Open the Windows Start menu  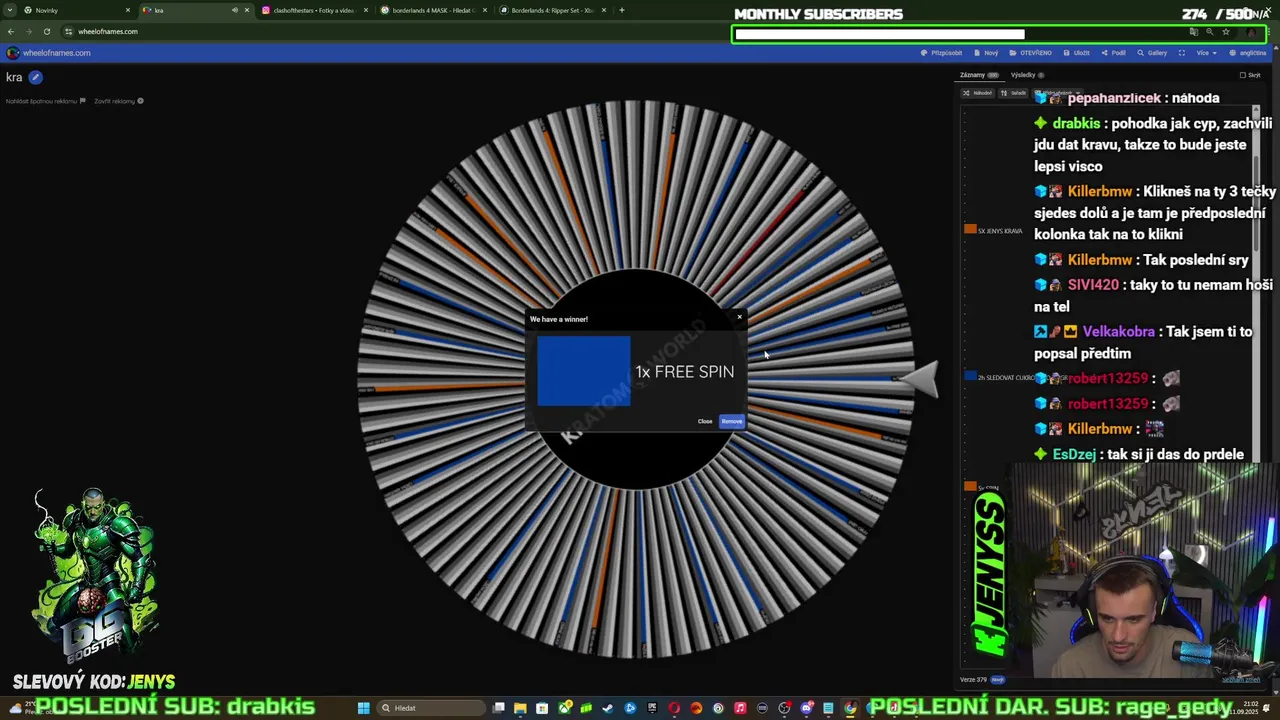pos(364,708)
